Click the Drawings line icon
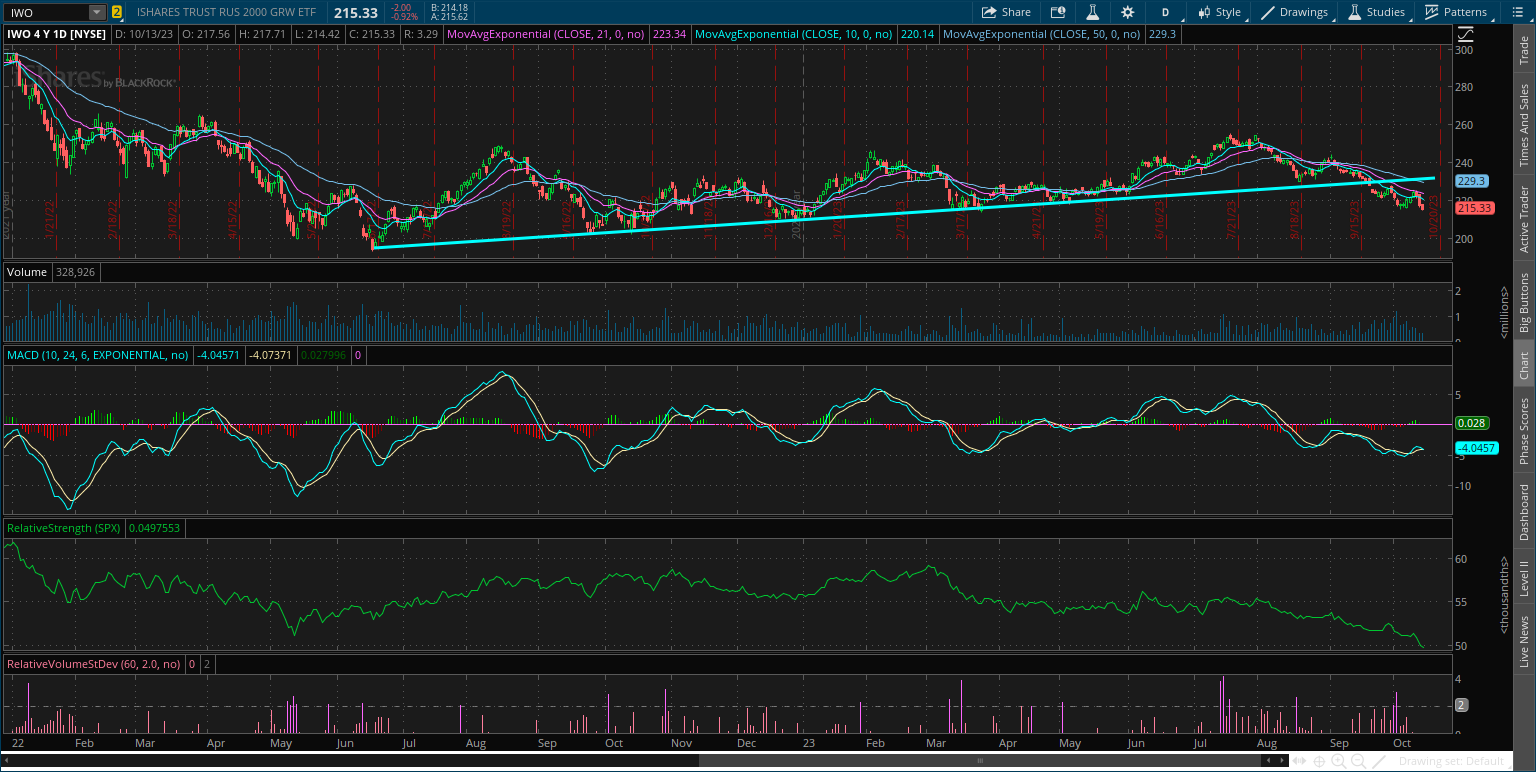The image size is (1536, 772). [1268, 12]
